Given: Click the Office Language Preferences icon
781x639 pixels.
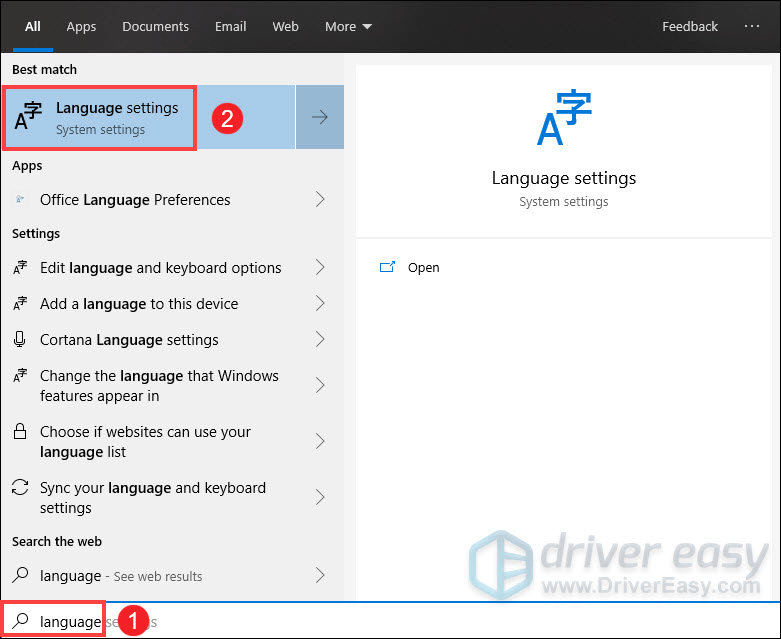Looking at the screenshot, I should tap(20, 200).
